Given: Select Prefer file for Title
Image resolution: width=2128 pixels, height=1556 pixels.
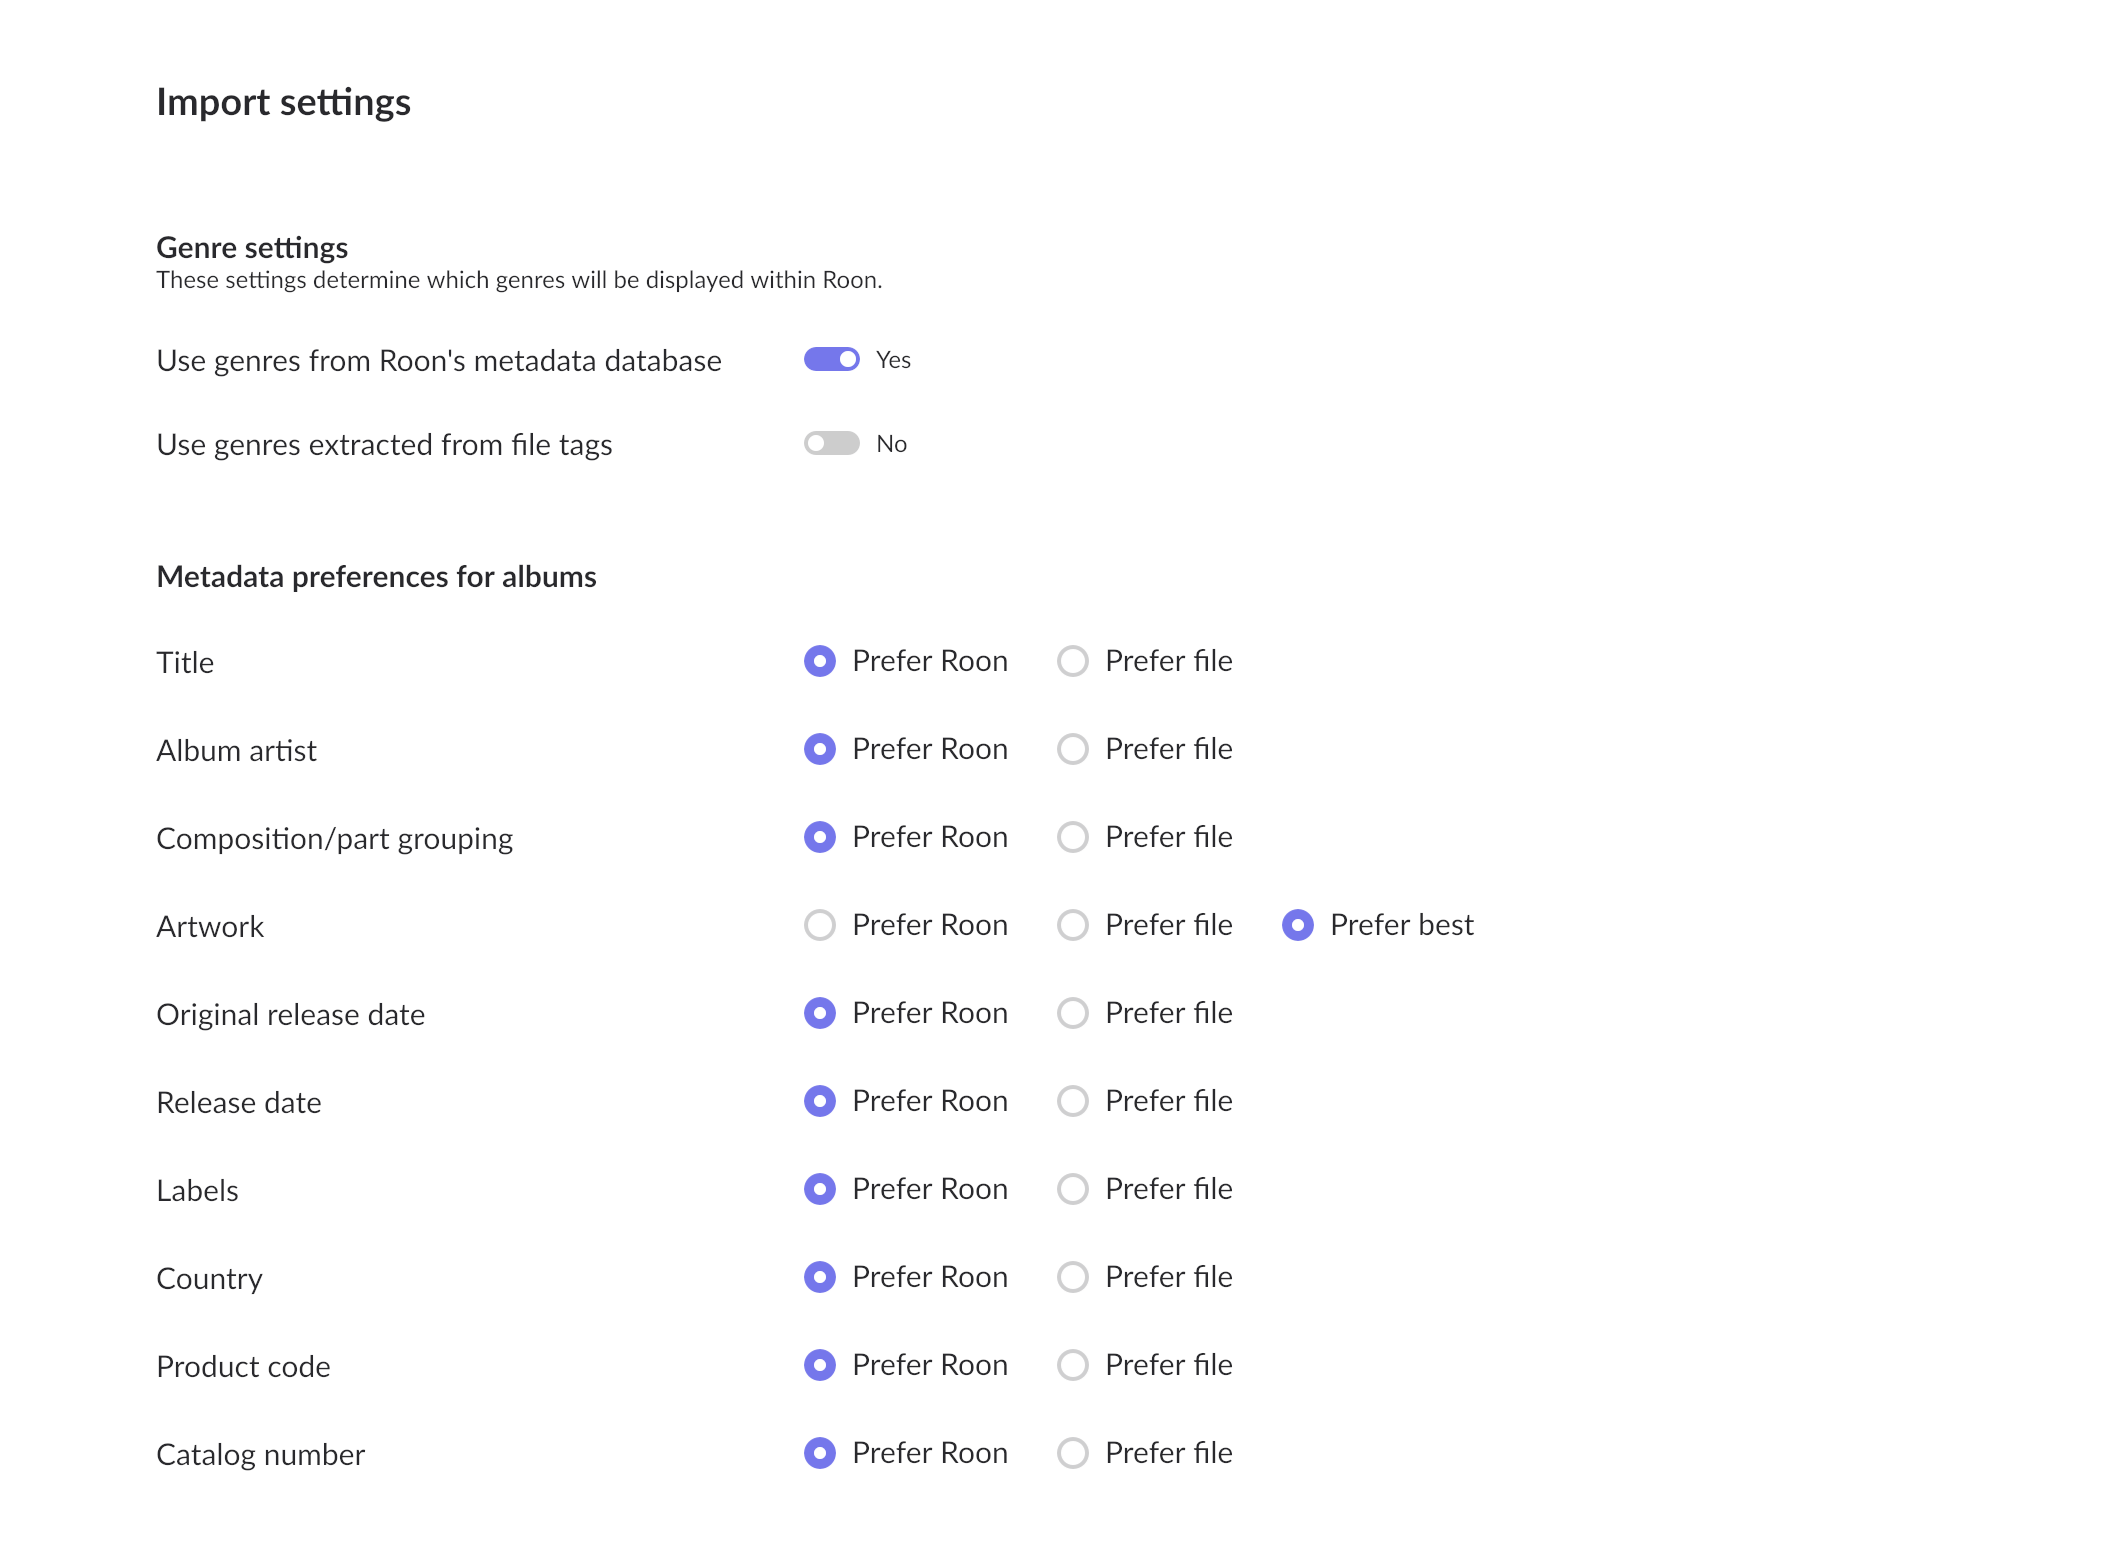Looking at the screenshot, I should (x=1073, y=661).
